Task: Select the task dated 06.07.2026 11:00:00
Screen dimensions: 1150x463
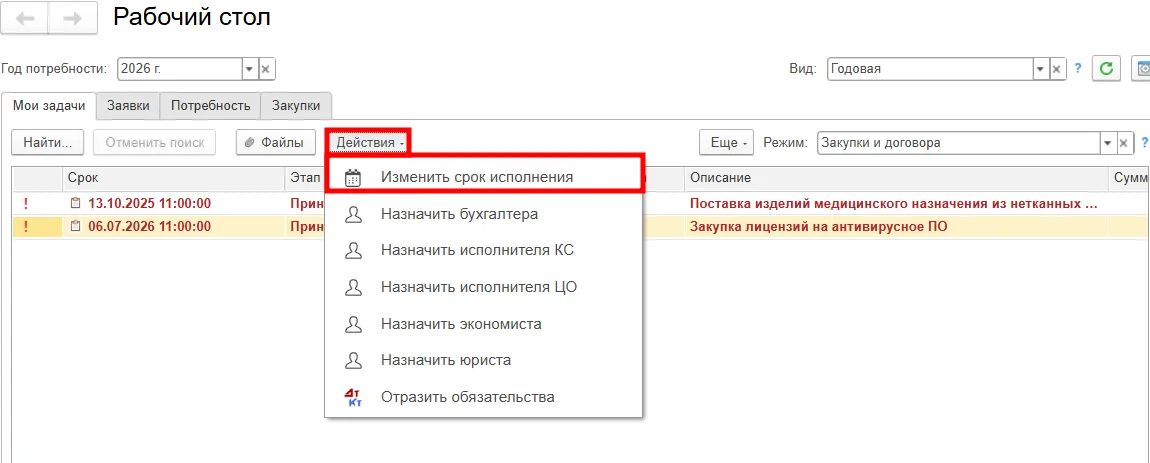Action: (150, 227)
